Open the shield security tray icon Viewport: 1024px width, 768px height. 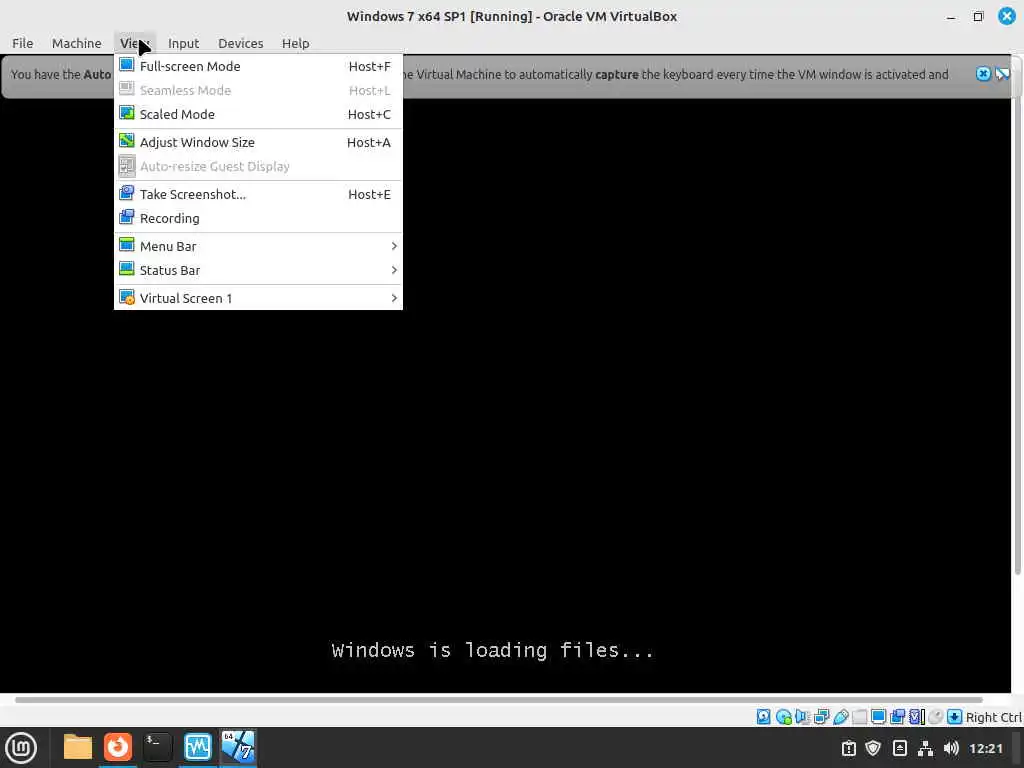[873, 748]
